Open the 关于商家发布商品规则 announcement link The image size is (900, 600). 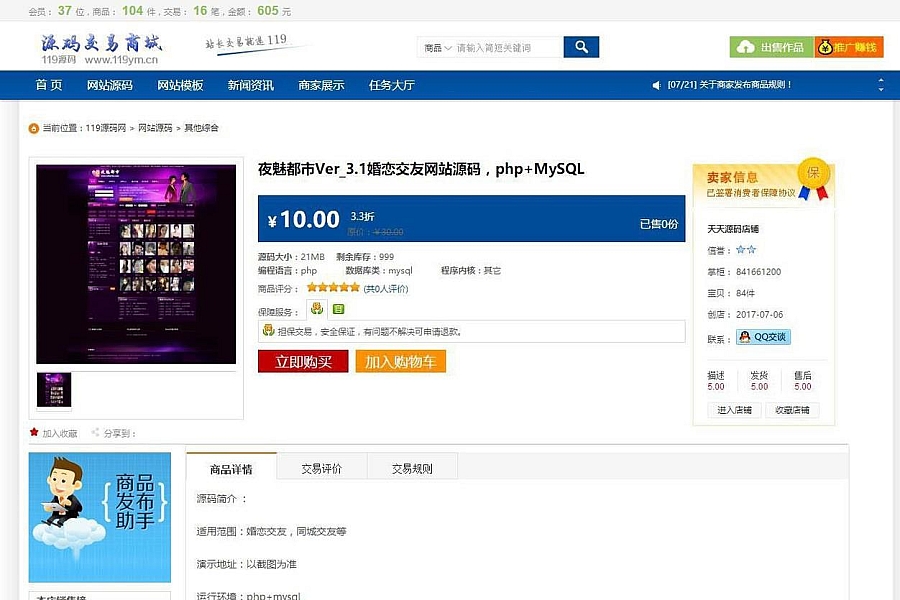730,84
